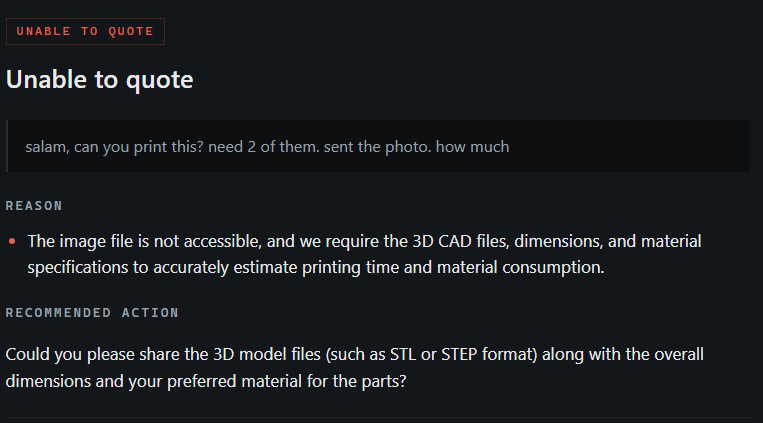Image resolution: width=763 pixels, height=423 pixels.
Task: Select the red bullet point in Reason list
Action: click(x=12, y=241)
